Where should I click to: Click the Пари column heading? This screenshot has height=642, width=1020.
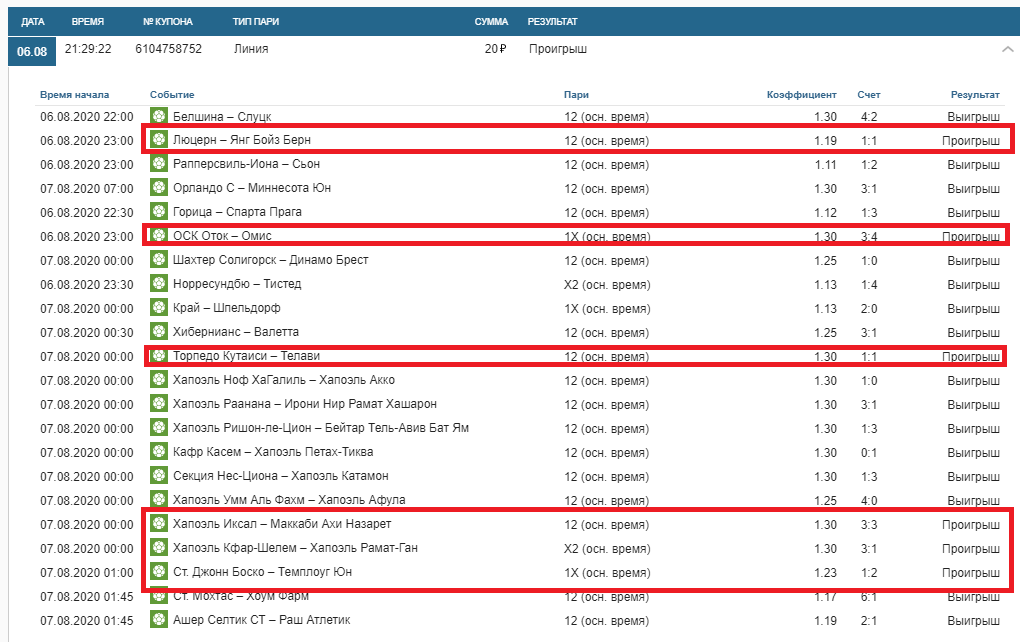click(576, 94)
